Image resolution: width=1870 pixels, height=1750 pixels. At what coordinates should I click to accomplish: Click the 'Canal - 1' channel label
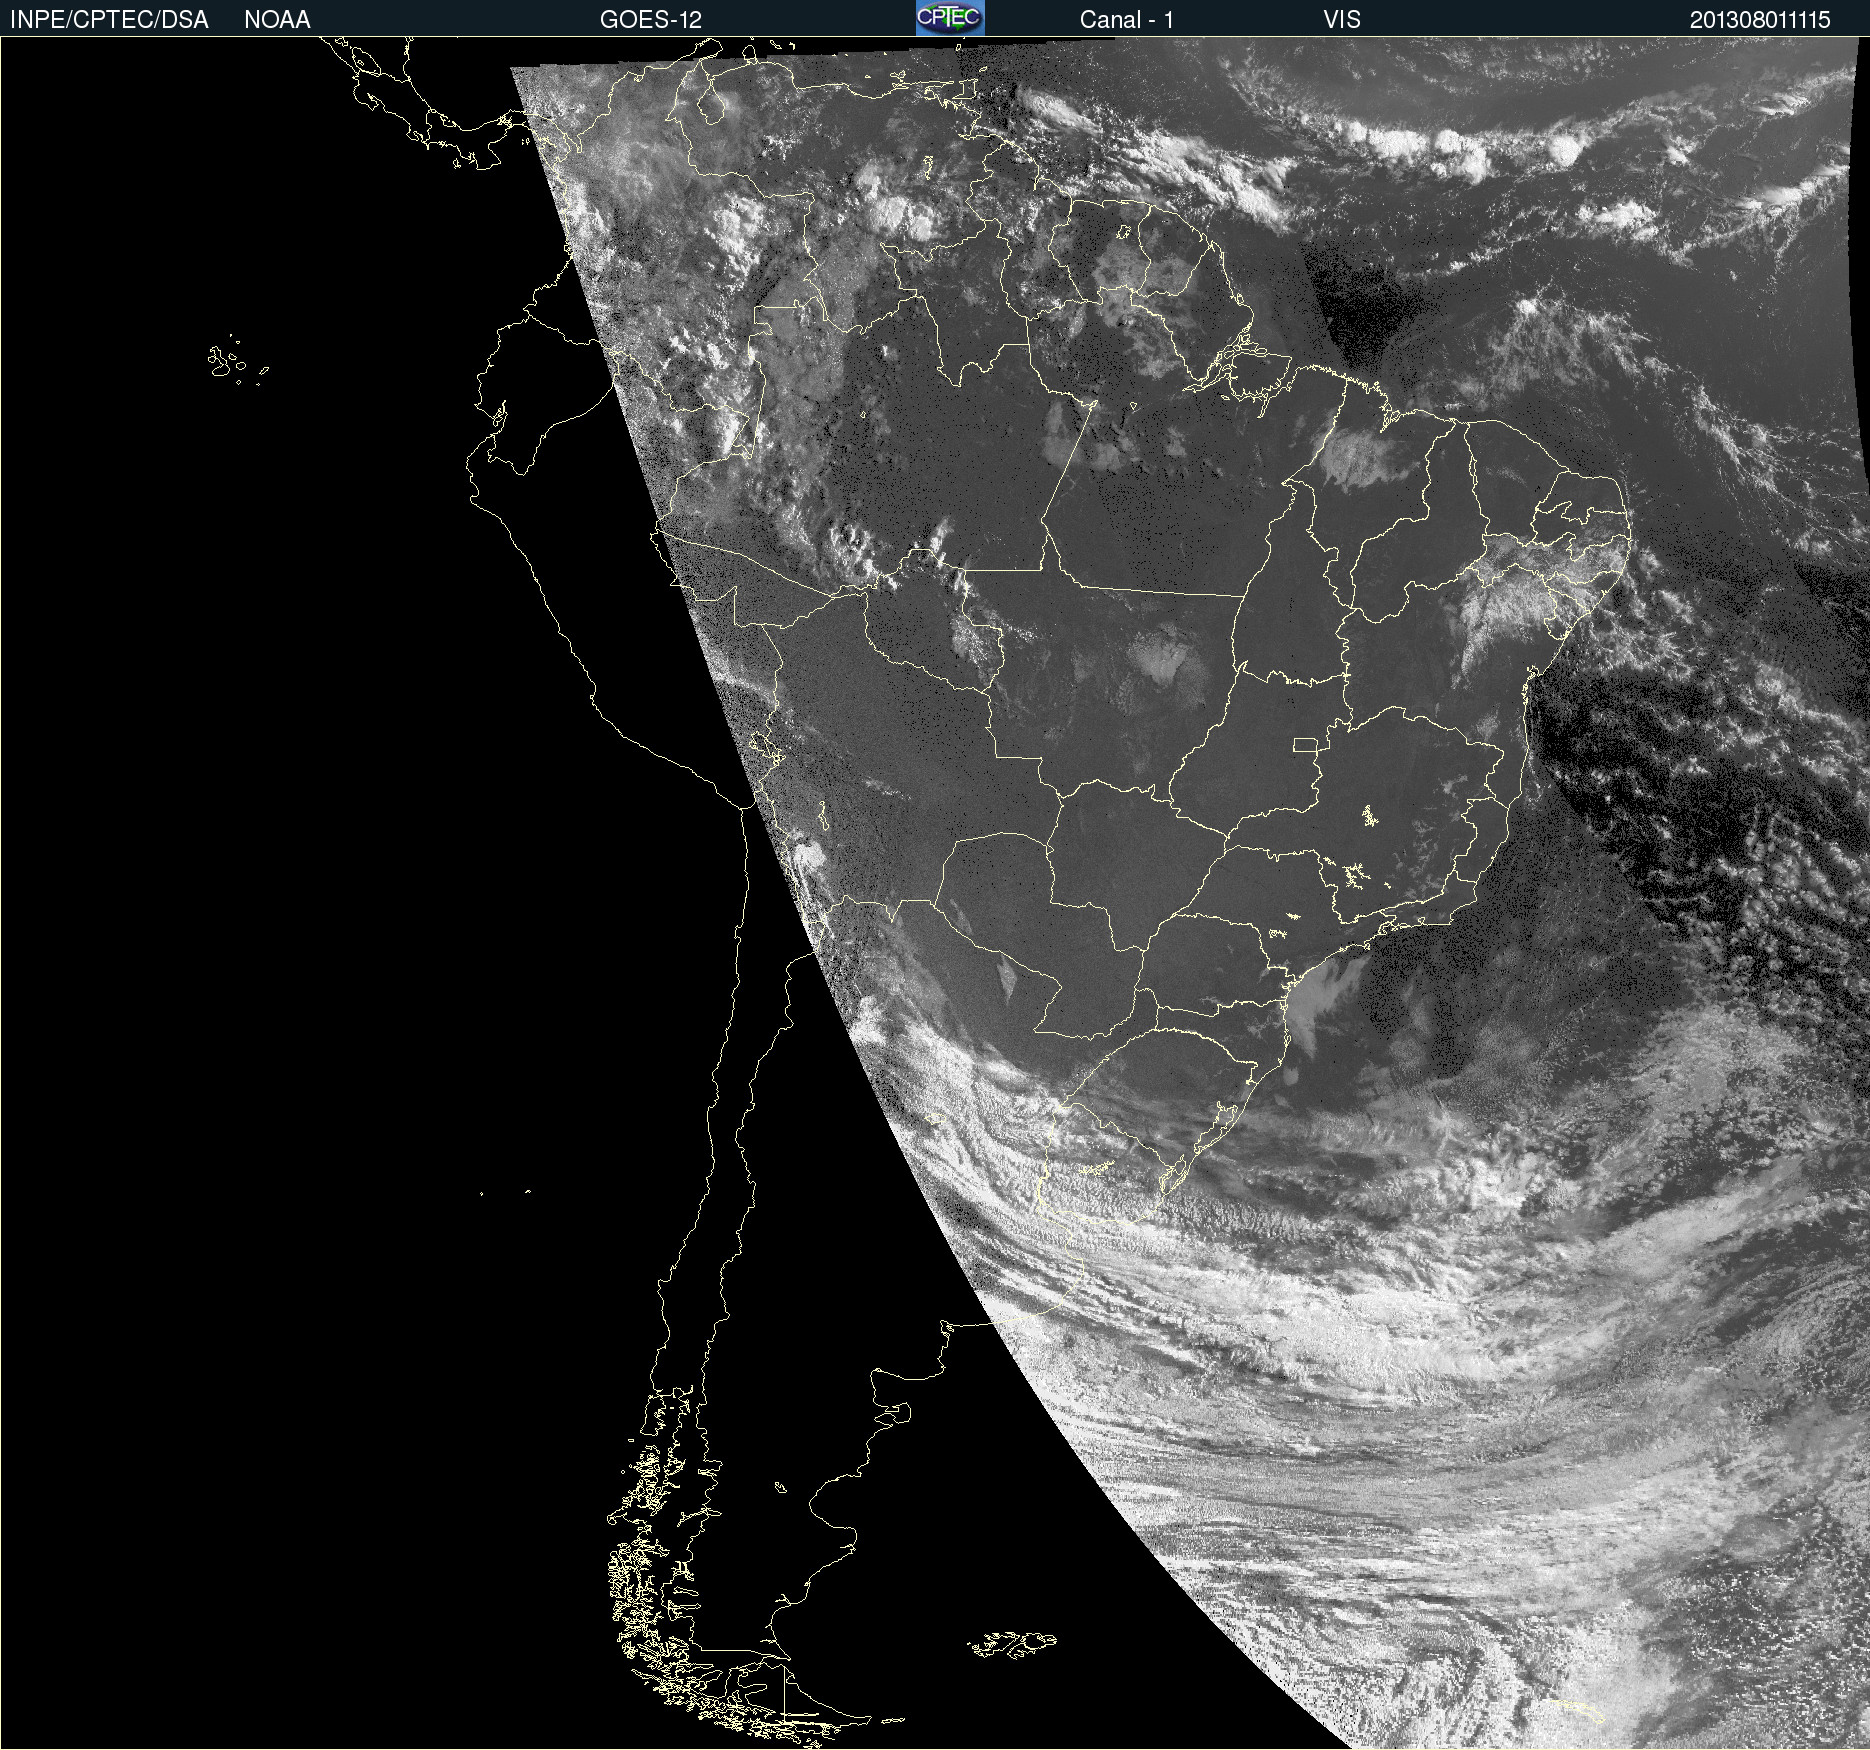click(1127, 20)
